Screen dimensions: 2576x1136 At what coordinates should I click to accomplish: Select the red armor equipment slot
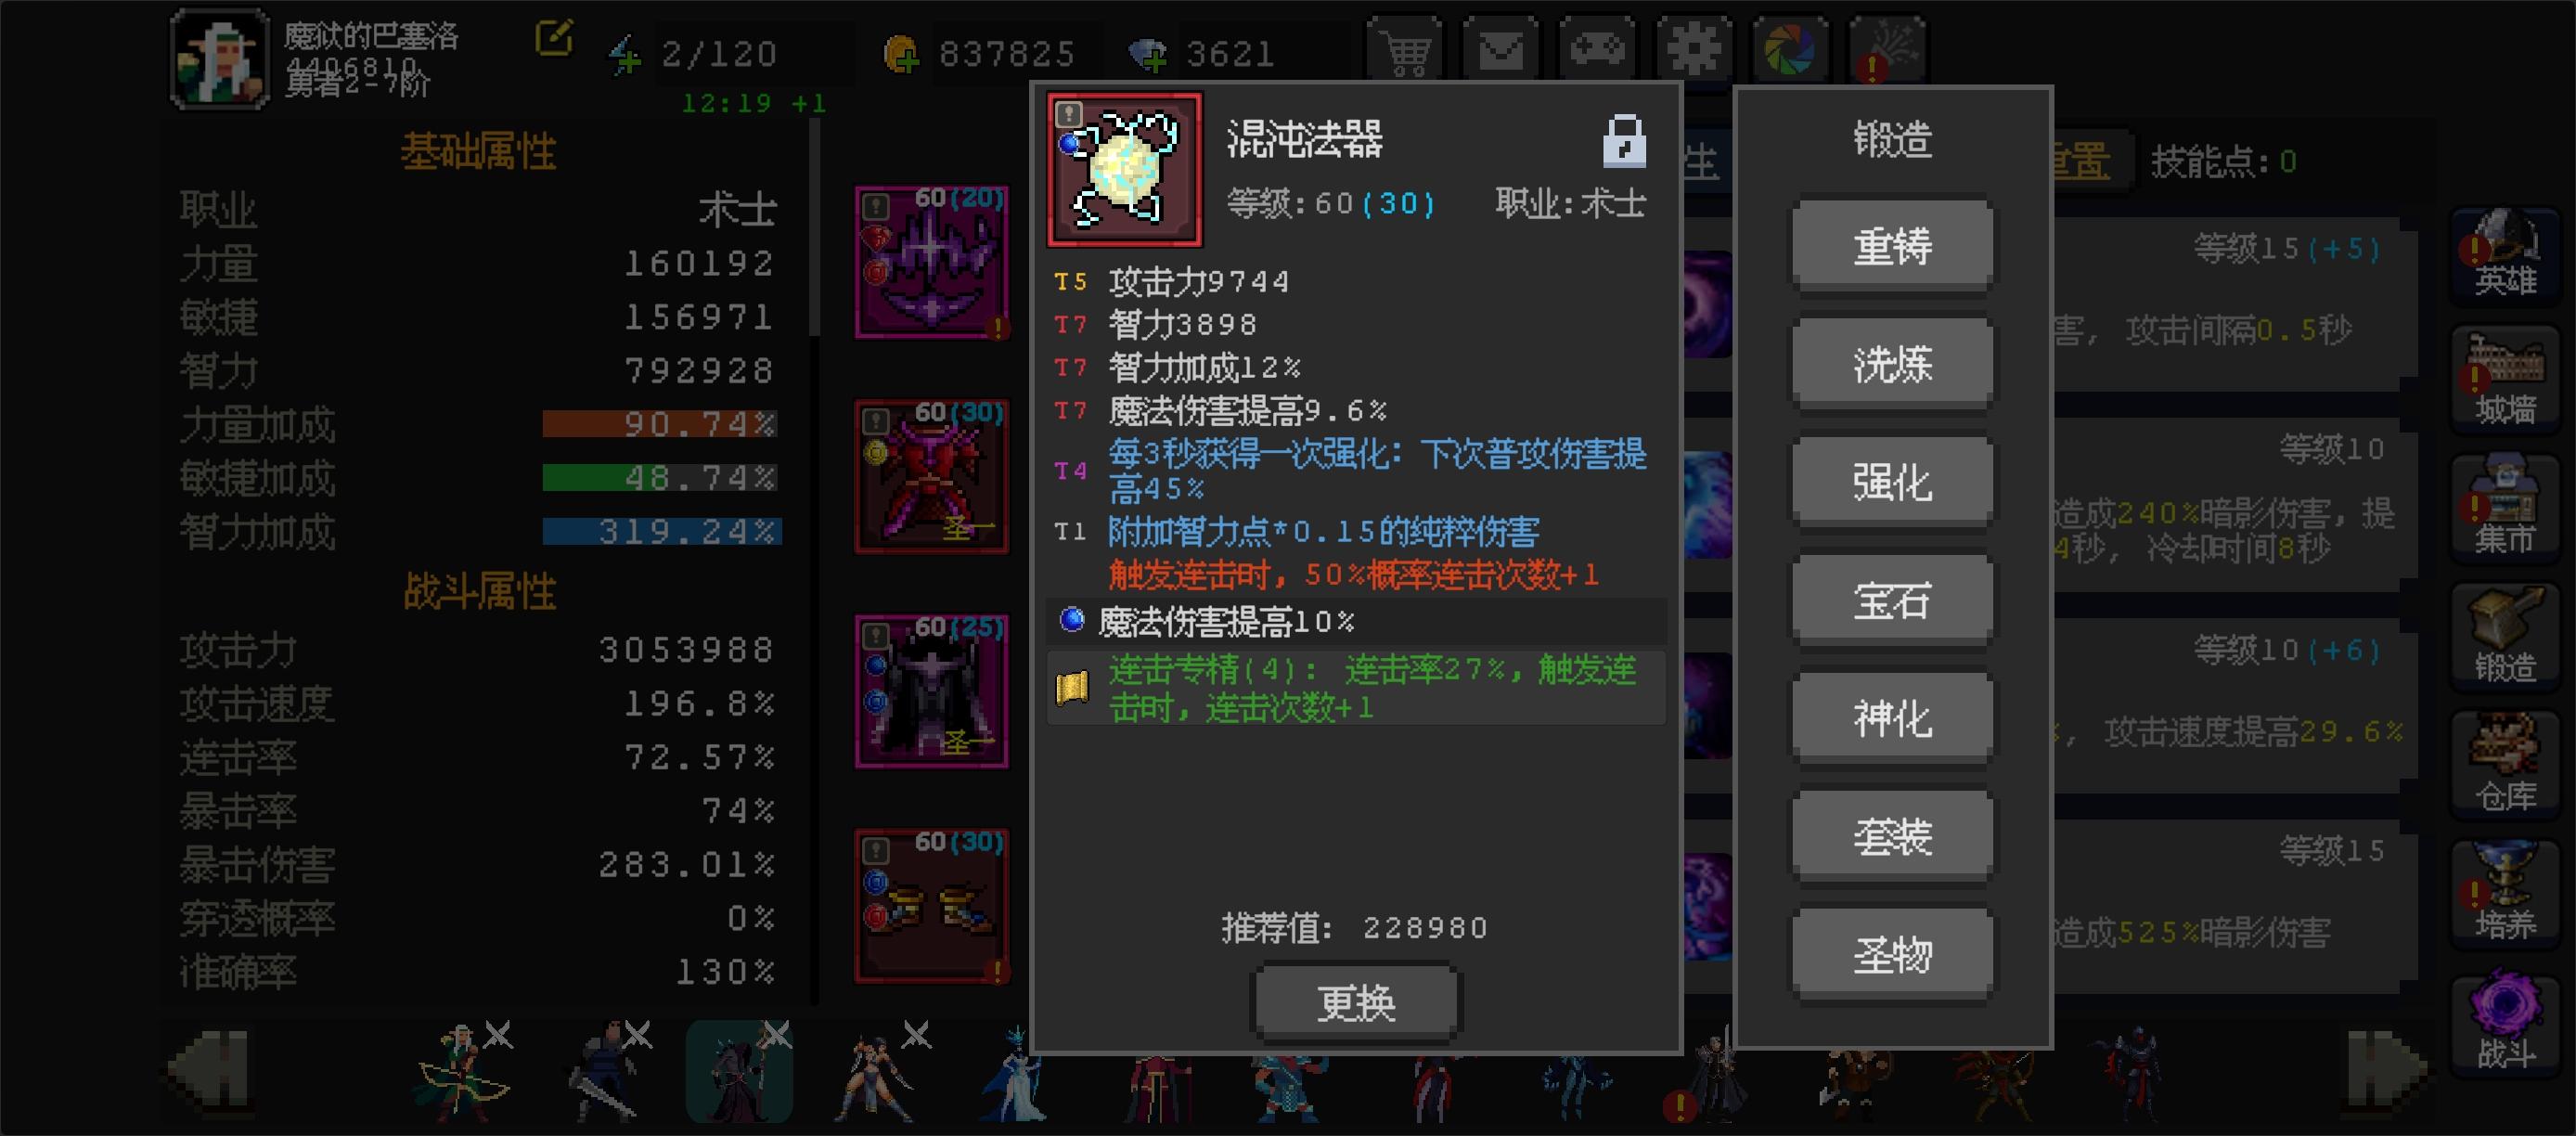[x=932, y=477]
